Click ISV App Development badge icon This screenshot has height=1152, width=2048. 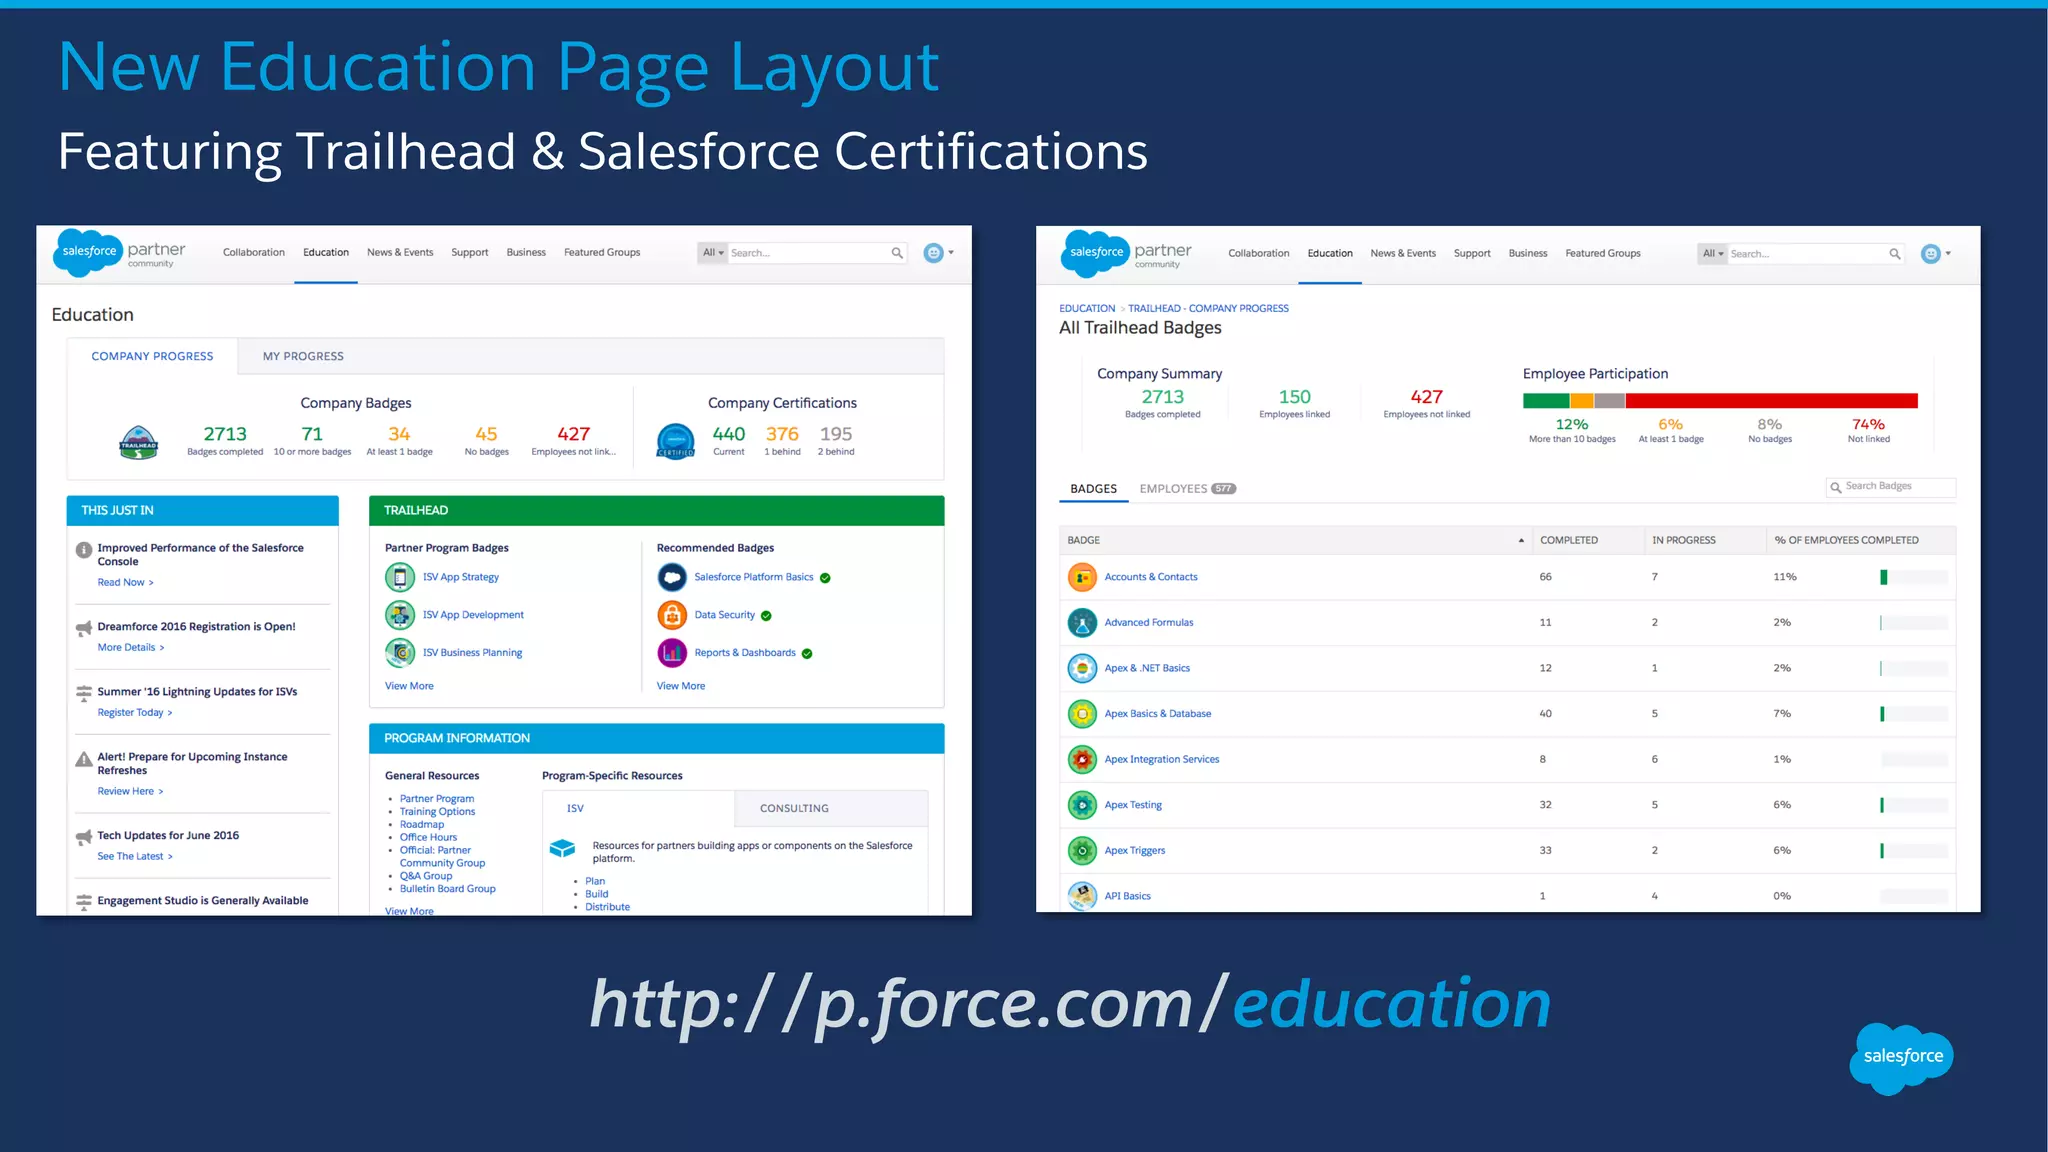[400, 615]
